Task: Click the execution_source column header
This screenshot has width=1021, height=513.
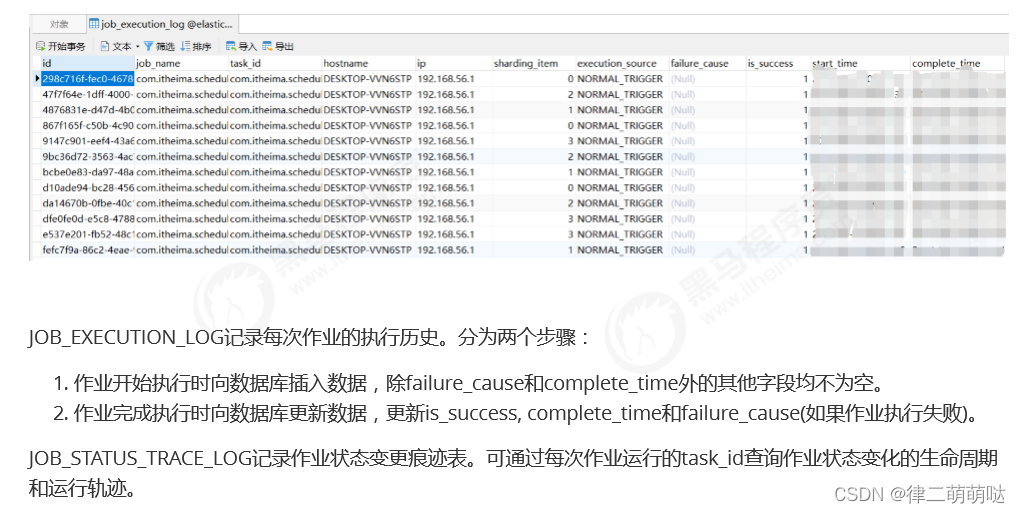Action: point(622,63)
